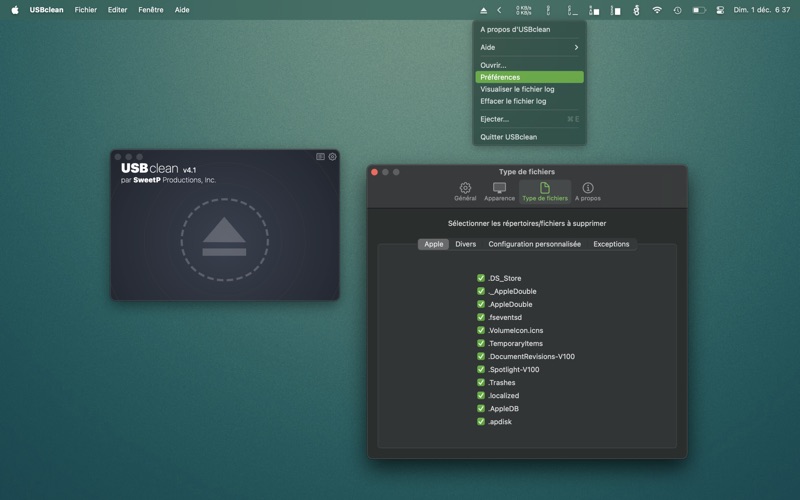The width and height of the screenshot is (800, 500).
Task: Click the settings gear in USBclean window
Action: coord(332,157)
